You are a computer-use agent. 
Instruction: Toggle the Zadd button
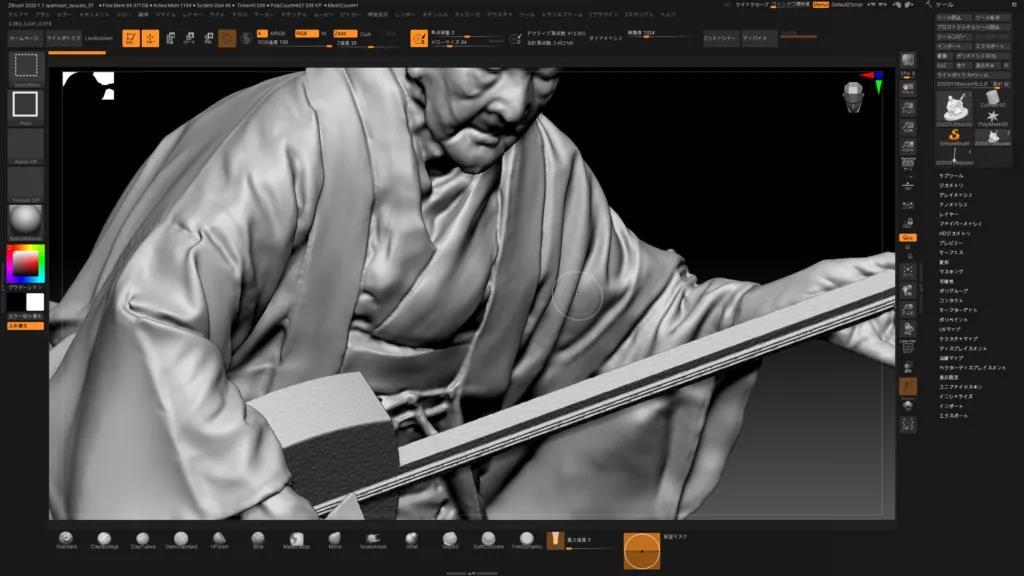[345, 33]
